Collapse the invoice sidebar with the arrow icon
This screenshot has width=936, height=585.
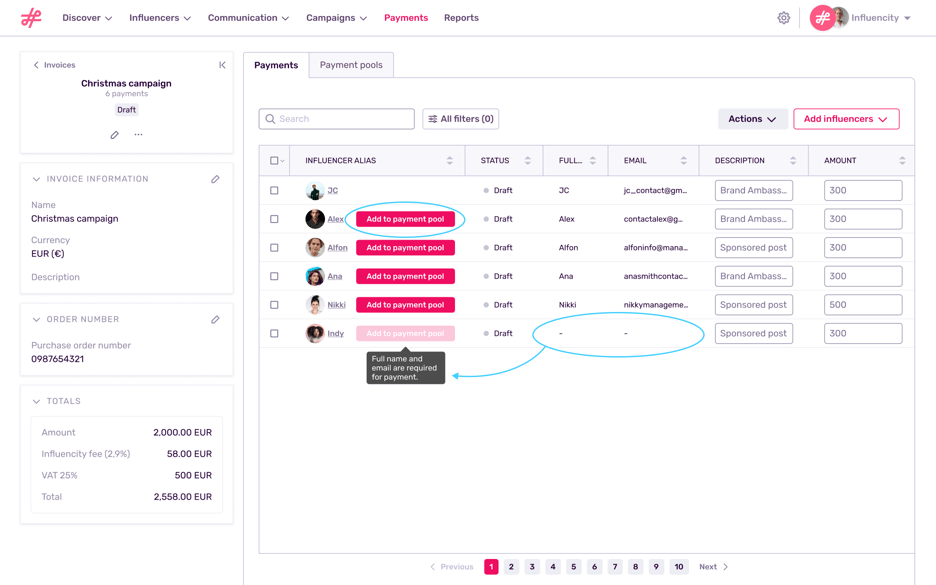(x=222, y=64)
